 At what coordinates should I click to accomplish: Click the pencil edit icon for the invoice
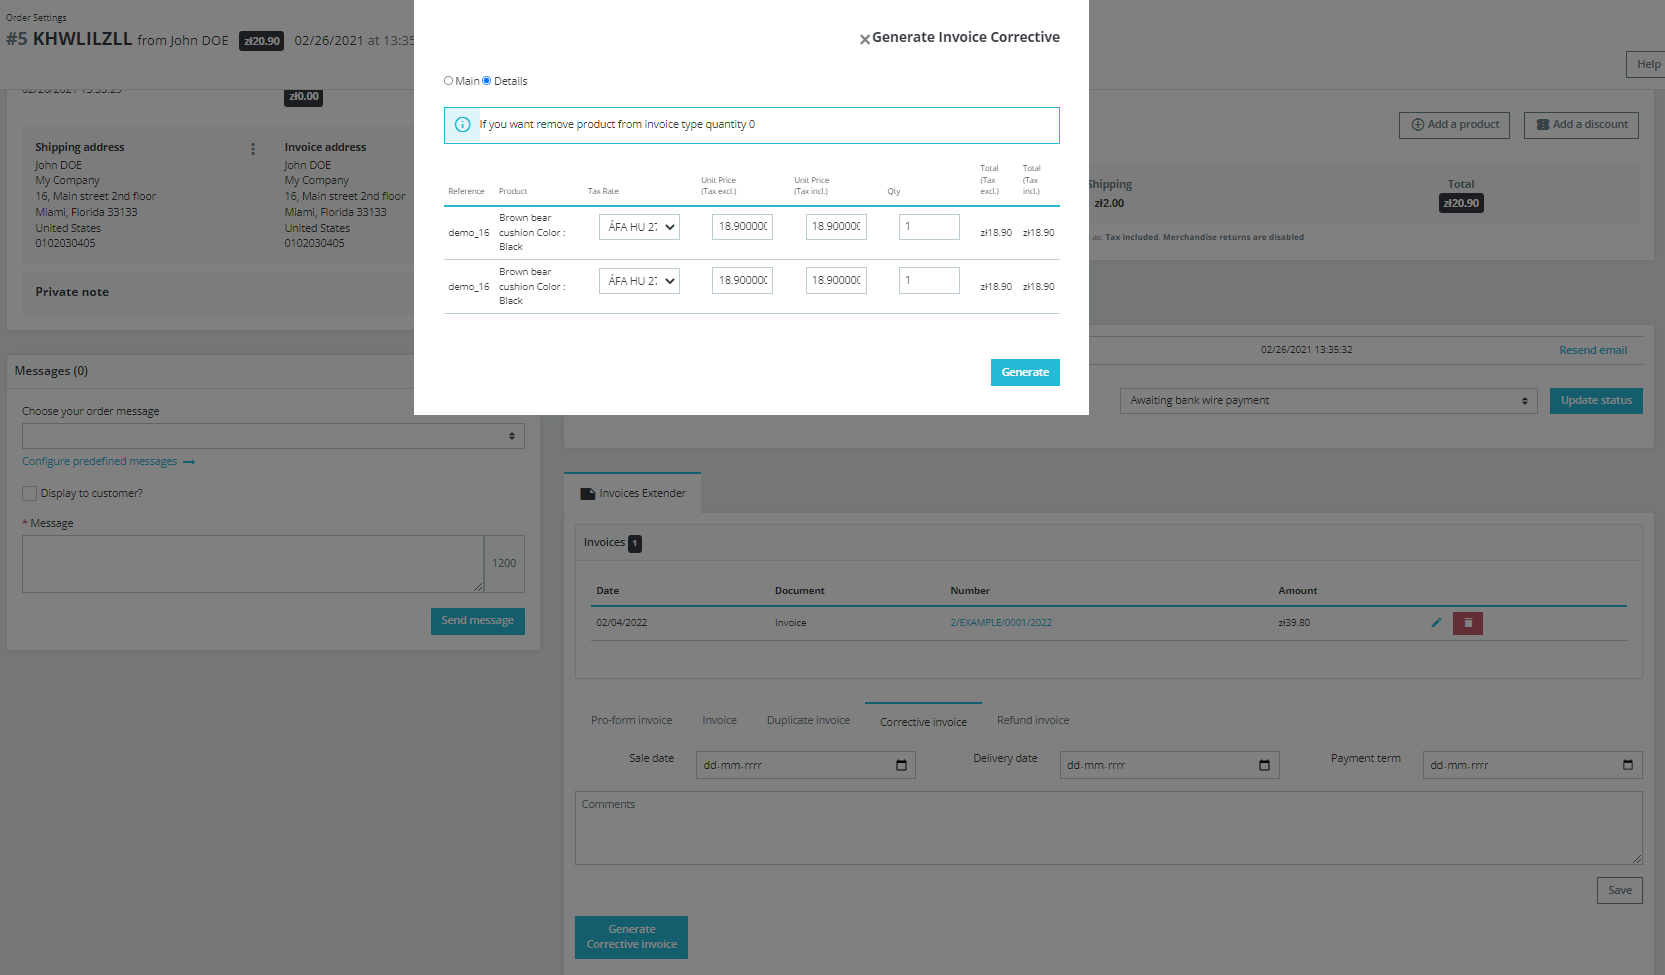click(1436, 623)
